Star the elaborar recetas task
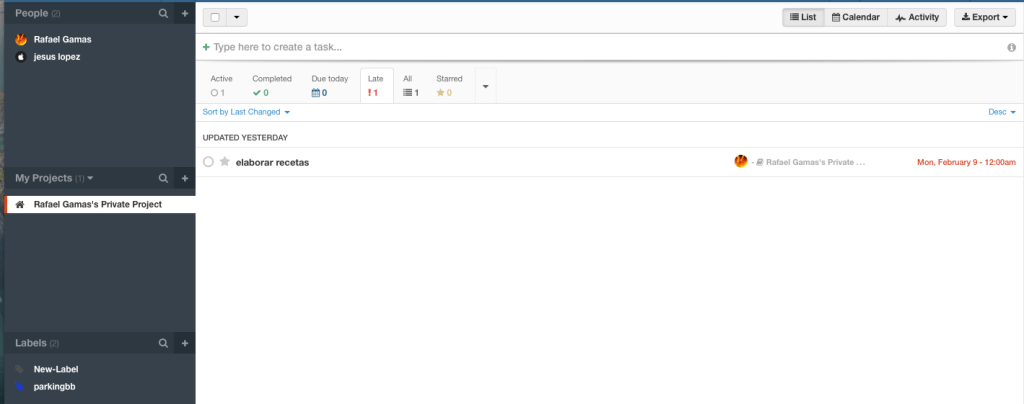1024x404 pixels. click(x=224, y=162)
